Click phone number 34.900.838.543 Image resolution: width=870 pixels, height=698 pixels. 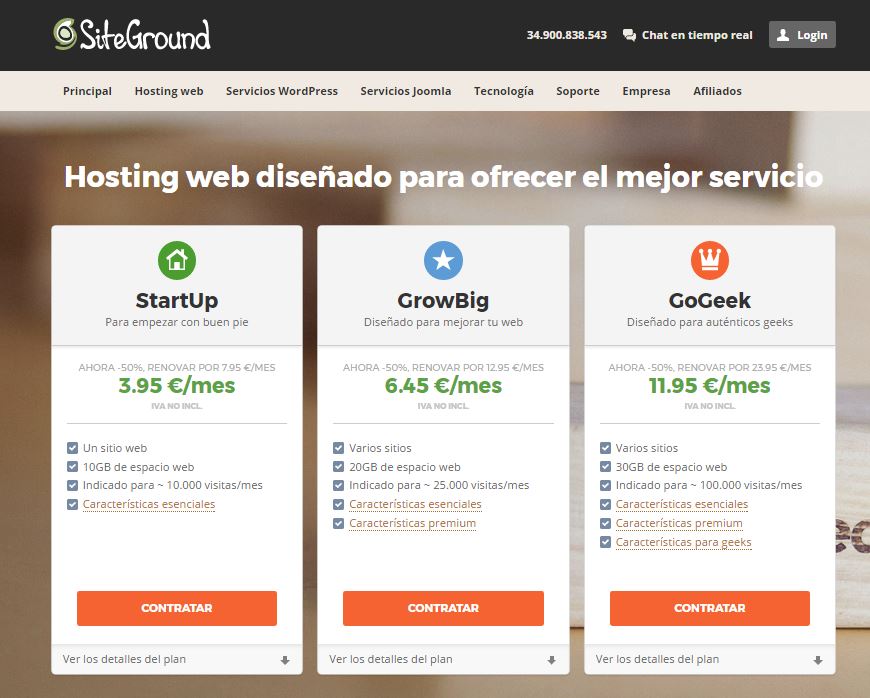click(x=566, y=35)
